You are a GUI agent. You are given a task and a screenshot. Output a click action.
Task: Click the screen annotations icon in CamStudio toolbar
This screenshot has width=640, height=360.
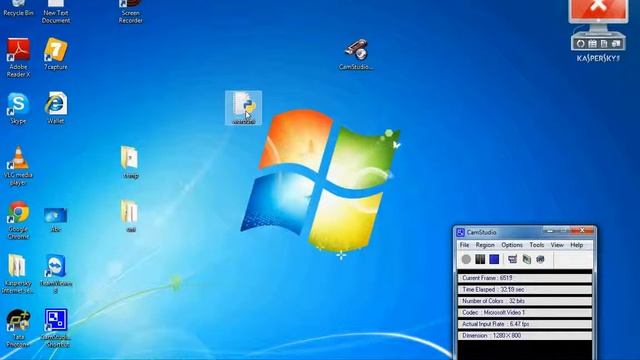click(x=527, y=259)
